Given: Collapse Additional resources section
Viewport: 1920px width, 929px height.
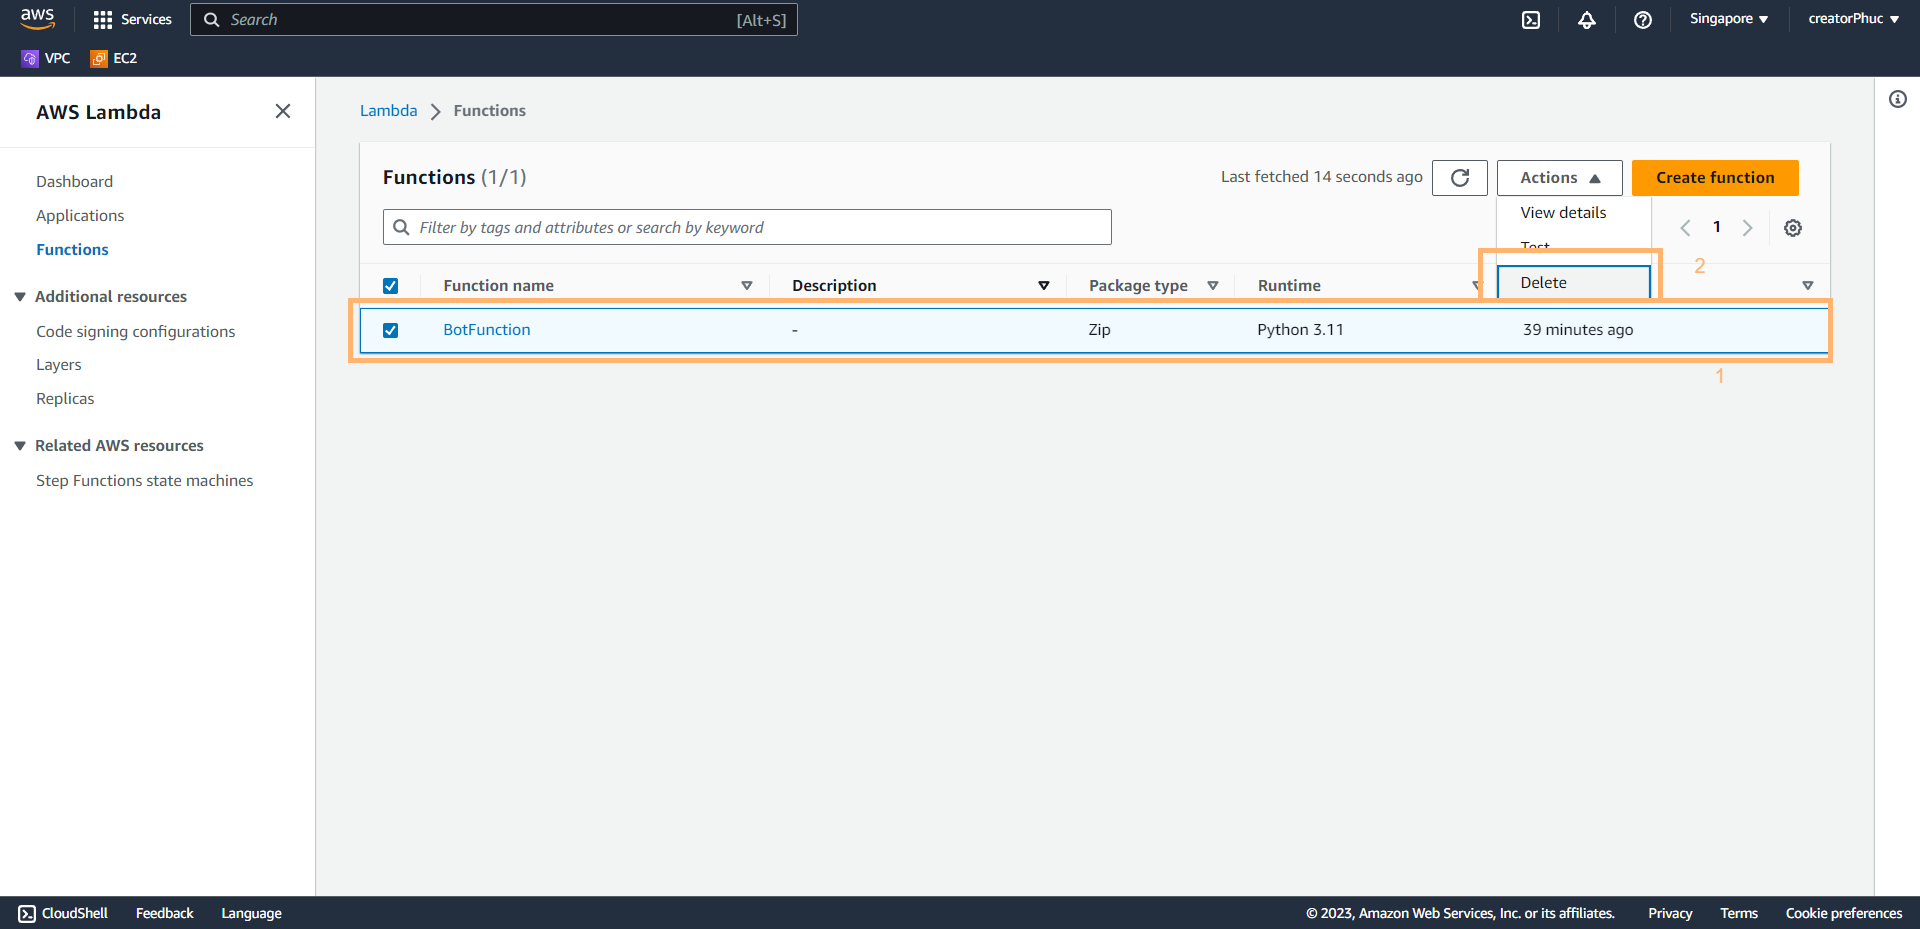Looking at the screenshot, I should (20, 297).
